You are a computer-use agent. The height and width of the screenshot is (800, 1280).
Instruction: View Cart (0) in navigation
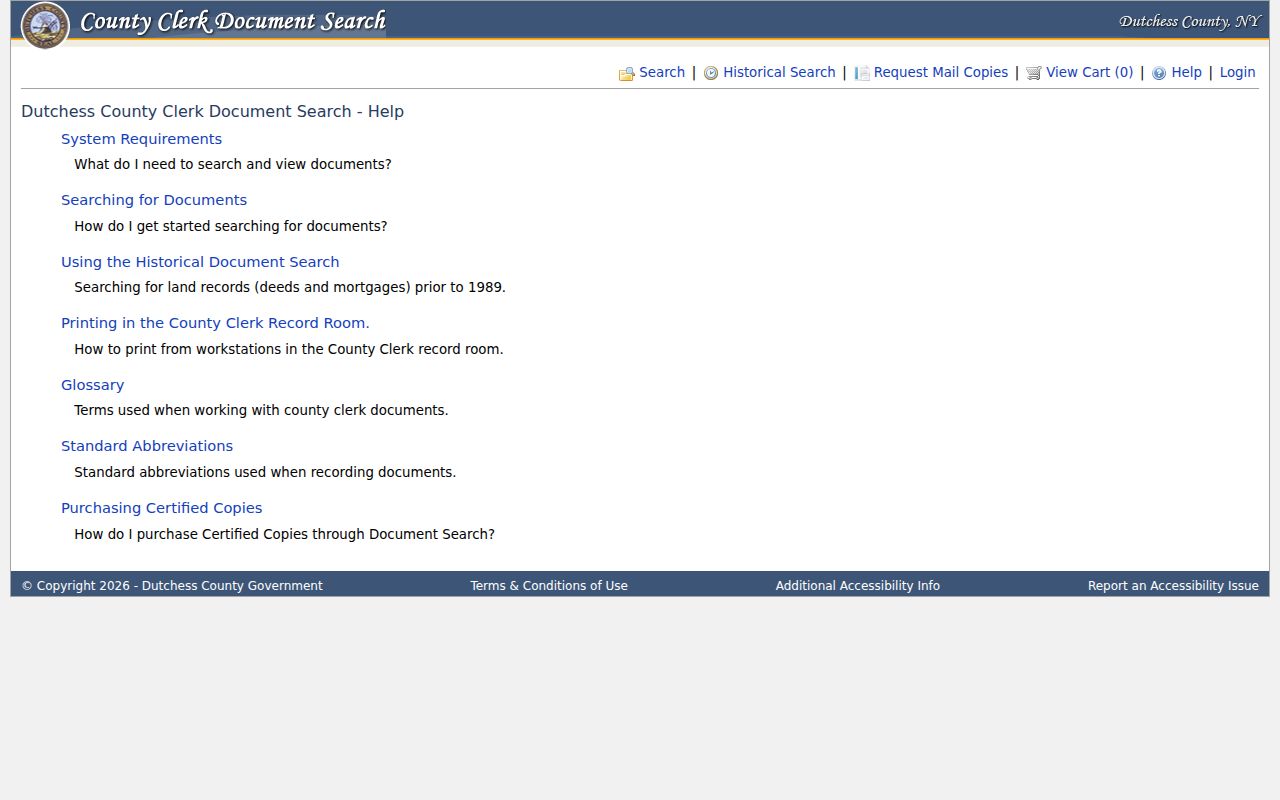[1090, 72]
